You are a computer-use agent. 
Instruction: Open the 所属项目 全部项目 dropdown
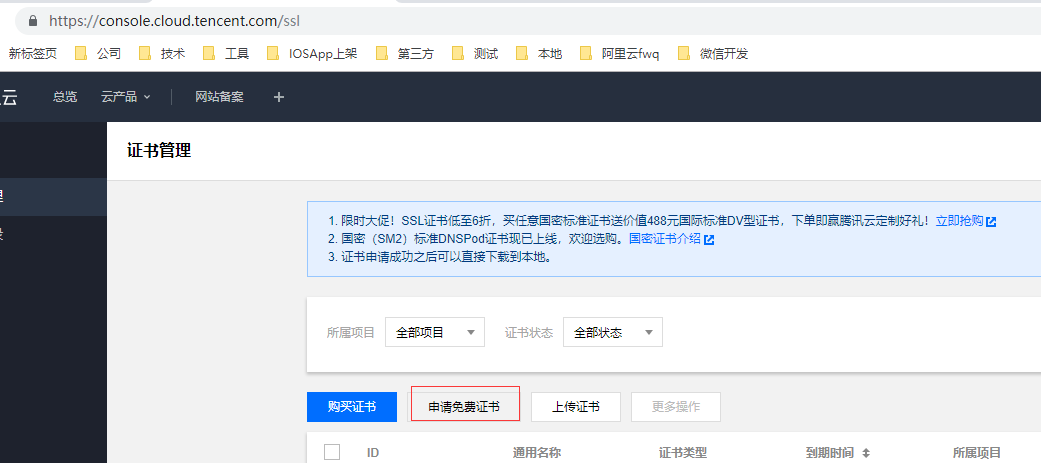(435, 332)
